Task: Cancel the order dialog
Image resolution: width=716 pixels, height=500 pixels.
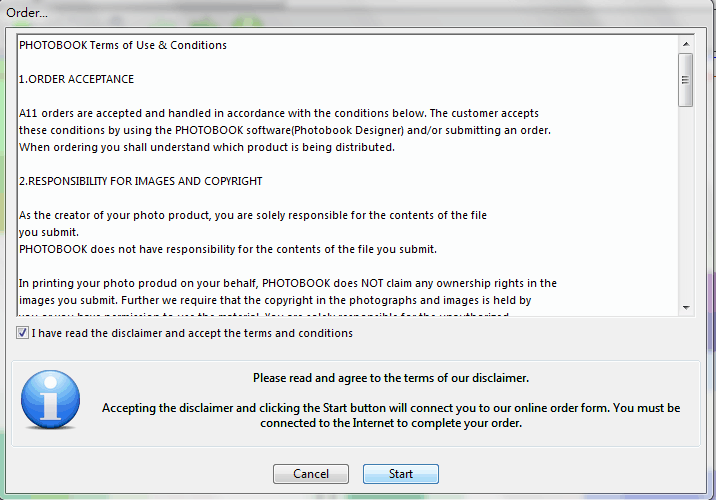Action: point(311,474)
